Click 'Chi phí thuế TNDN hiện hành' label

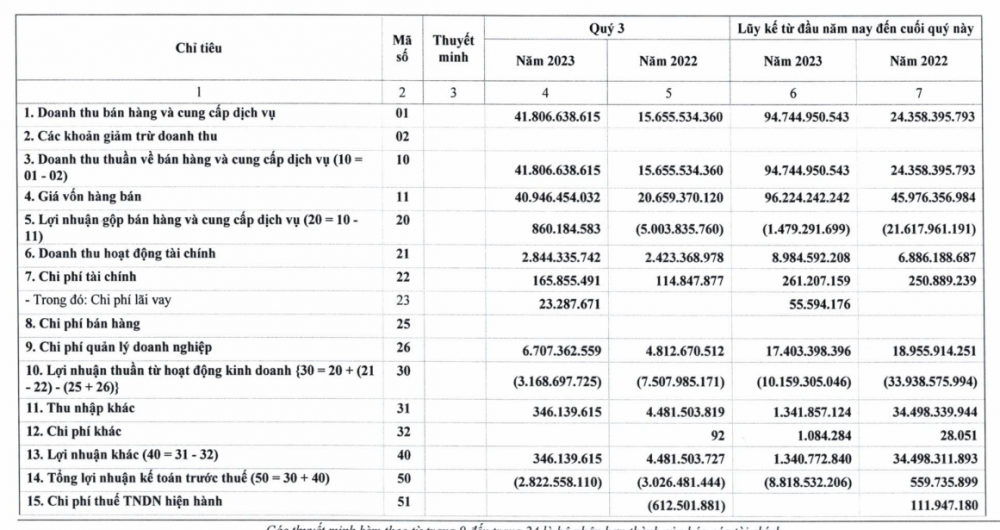coord(123,500)
